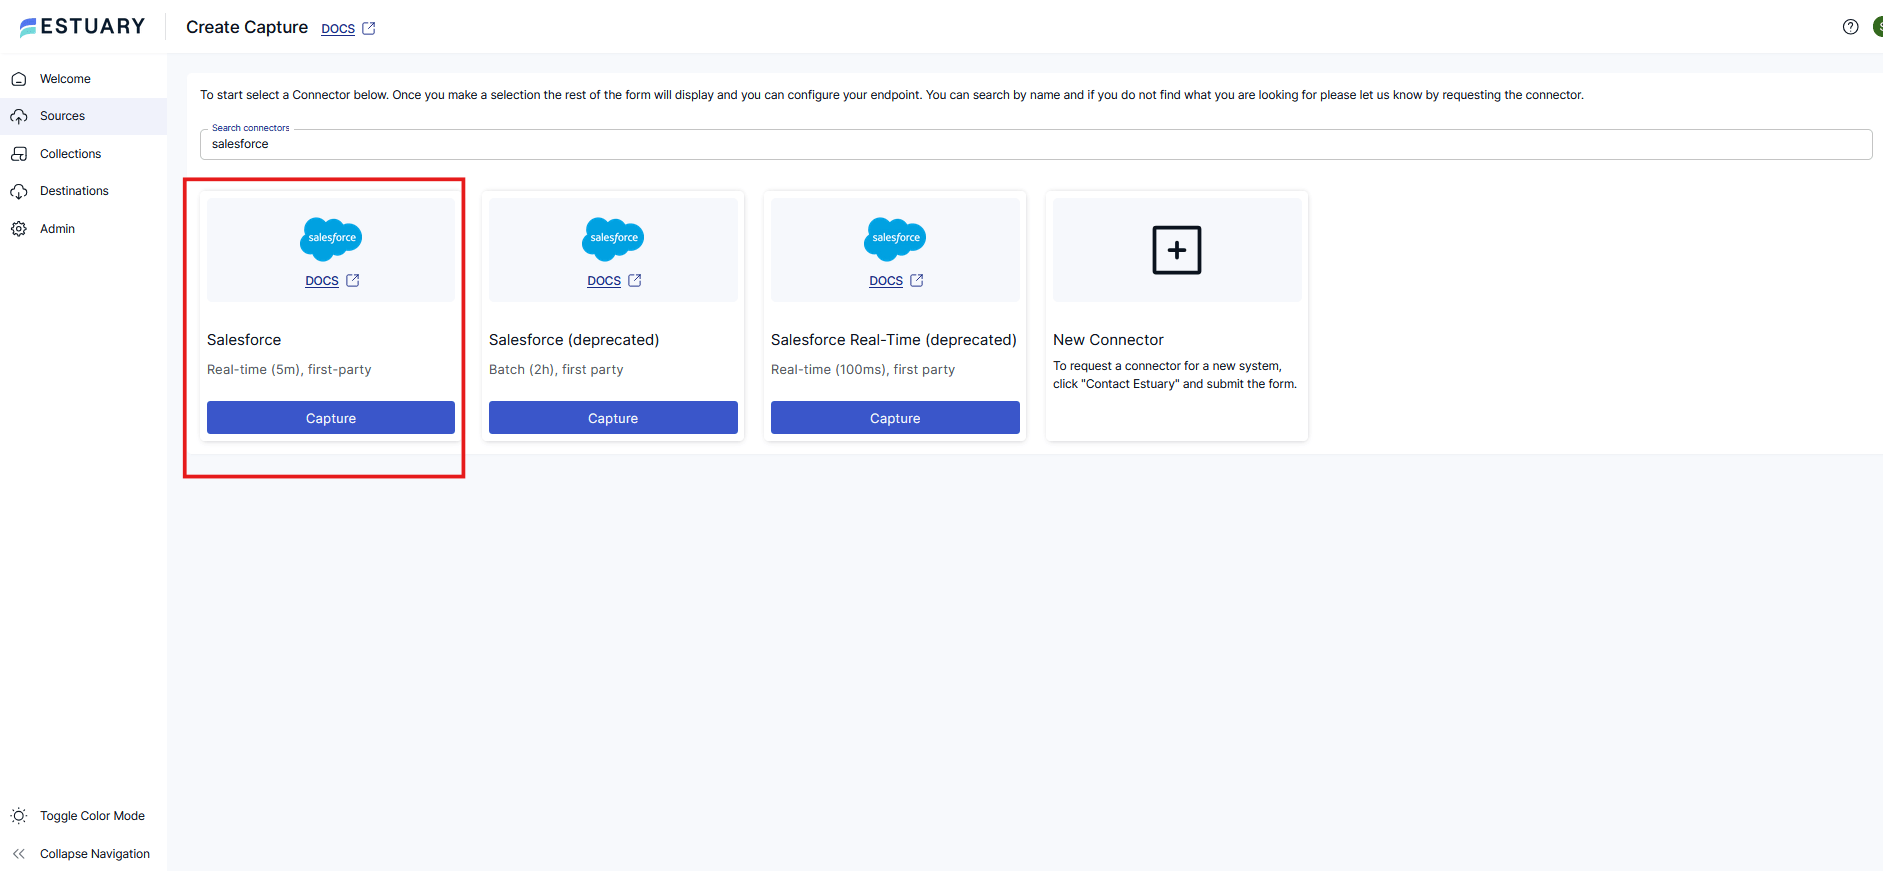This screenshot has width=1883, height=871.
Task: Click the Sources cloud upload icon
Action: pos(19,117)
